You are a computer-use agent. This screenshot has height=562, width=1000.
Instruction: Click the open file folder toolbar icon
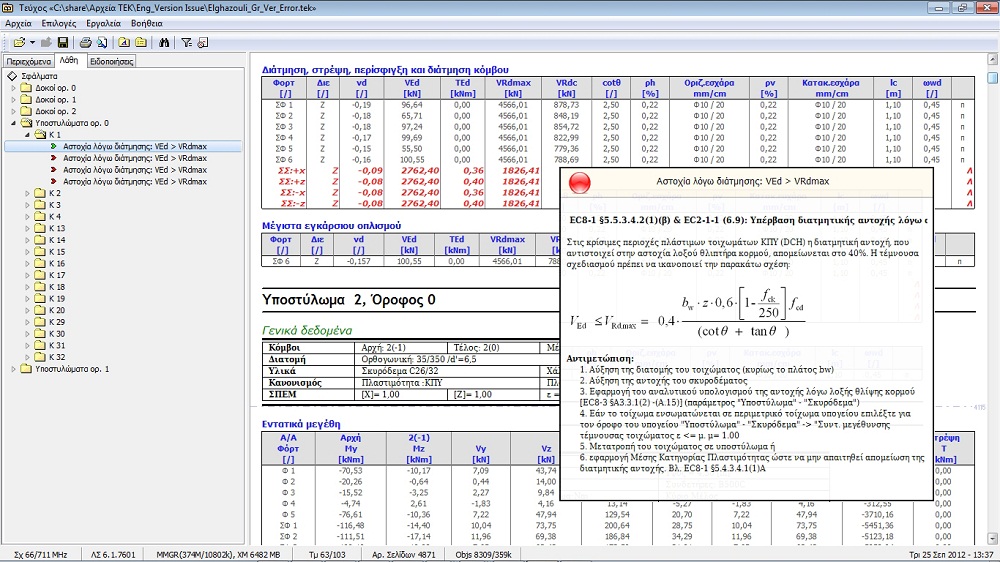point(19,43)
